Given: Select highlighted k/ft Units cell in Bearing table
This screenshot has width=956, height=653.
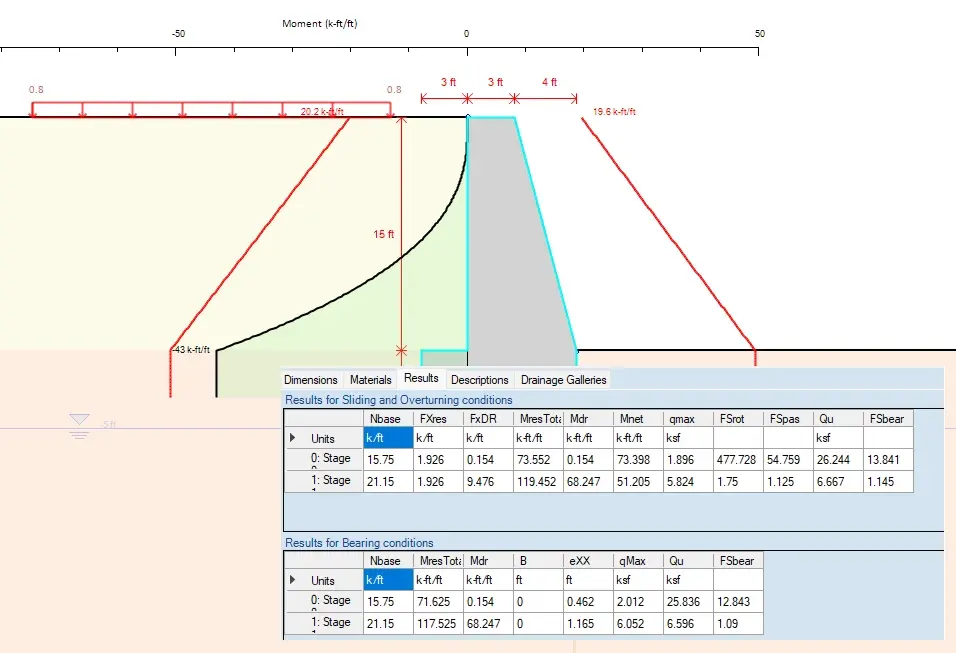Looking at the screenshot, I should coord(388,580).
